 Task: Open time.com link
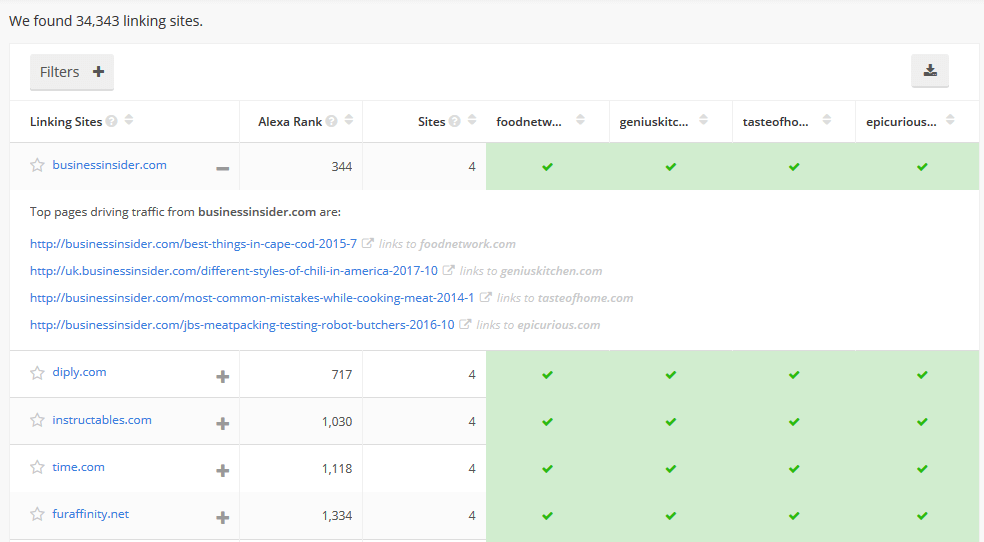tap(78, 467)
